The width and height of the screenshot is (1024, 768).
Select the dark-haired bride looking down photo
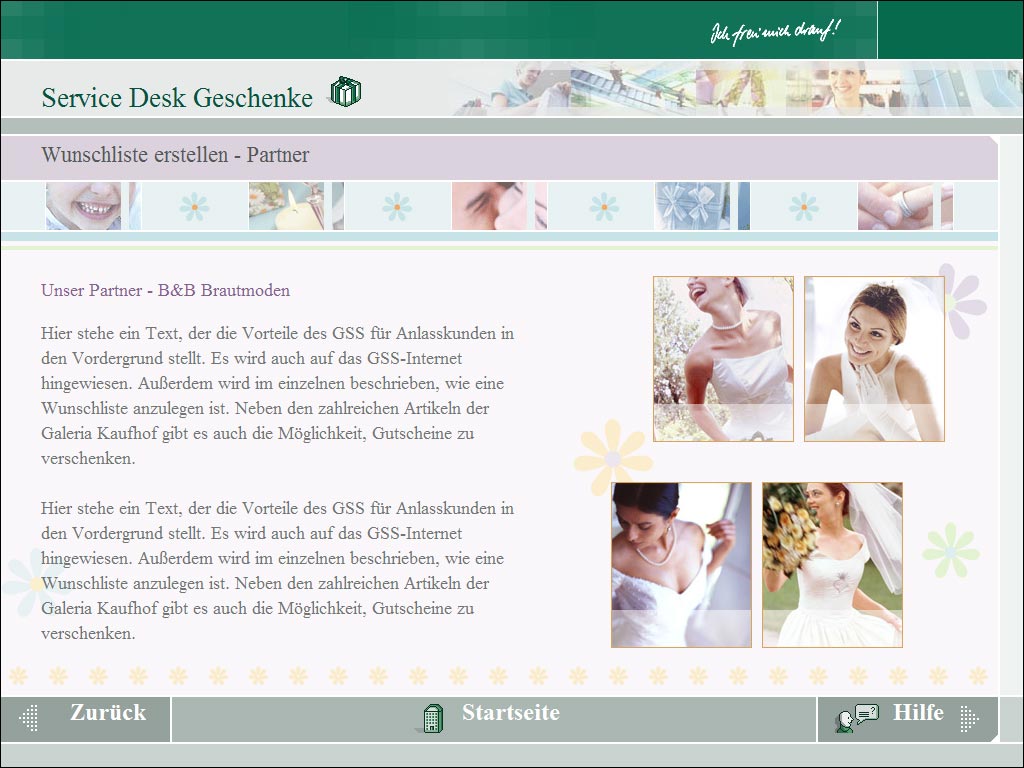[681, 565]
